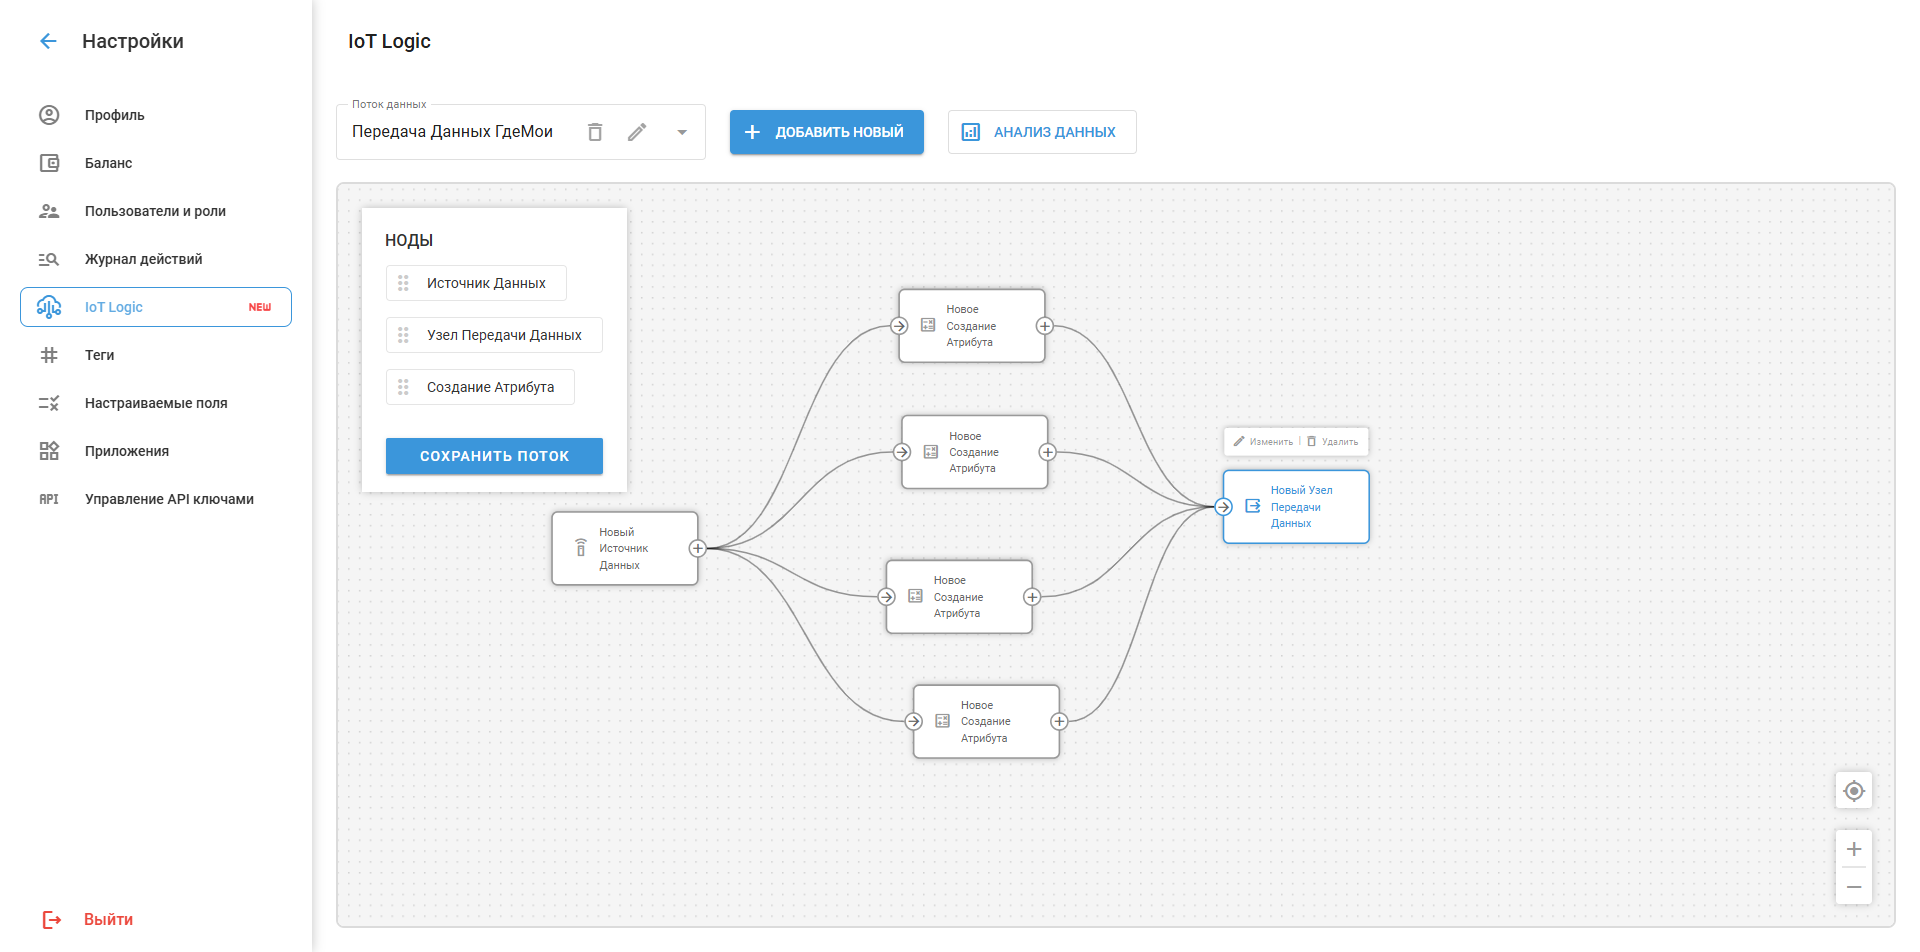Center the canvas with the locate icon
The height and width of the screenshot is (952, 1920).
[x=1853, y=791]
